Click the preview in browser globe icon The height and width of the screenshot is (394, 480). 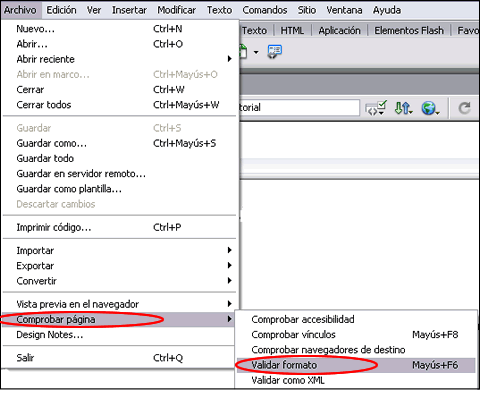(430, 108)
